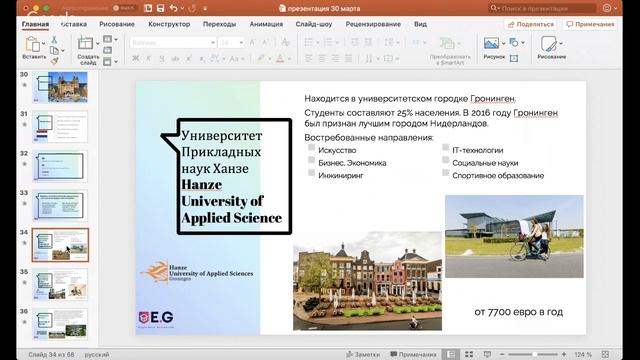Toggle Заметки notes pane

click(x=363, y=354)
